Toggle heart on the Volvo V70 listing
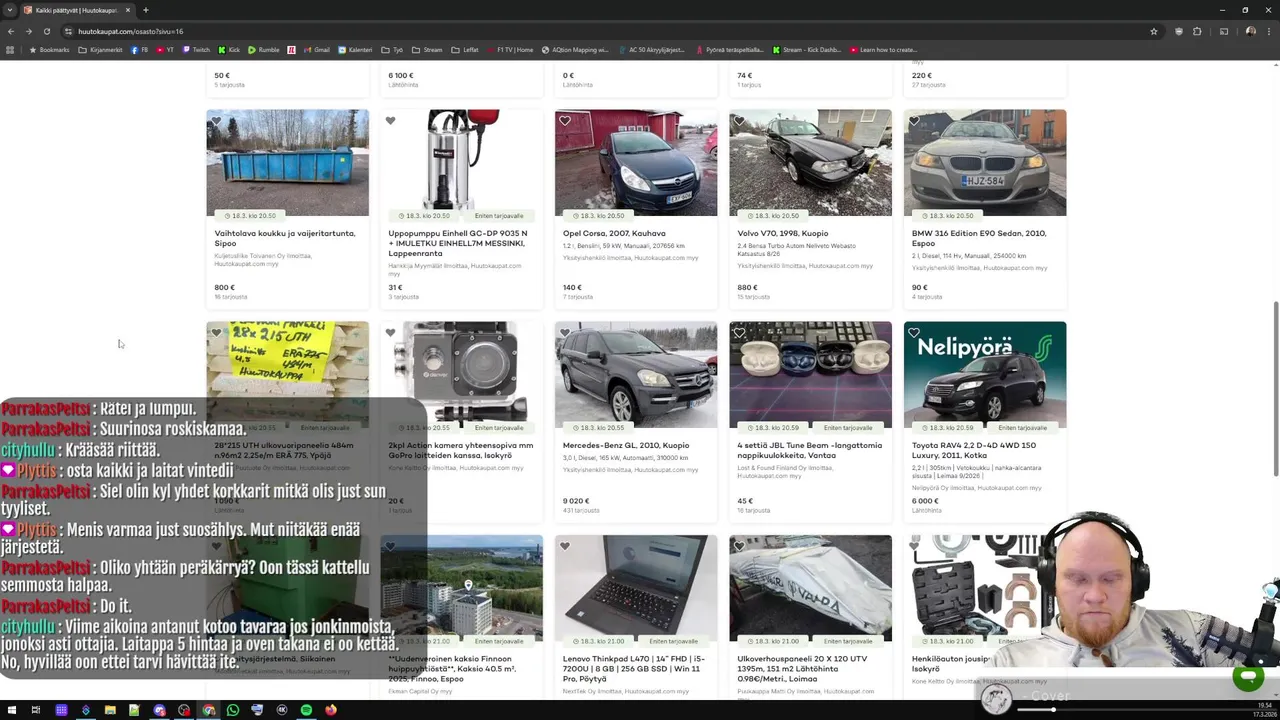The height and width of the screenshot is (720, 1280). coord(739,121)
